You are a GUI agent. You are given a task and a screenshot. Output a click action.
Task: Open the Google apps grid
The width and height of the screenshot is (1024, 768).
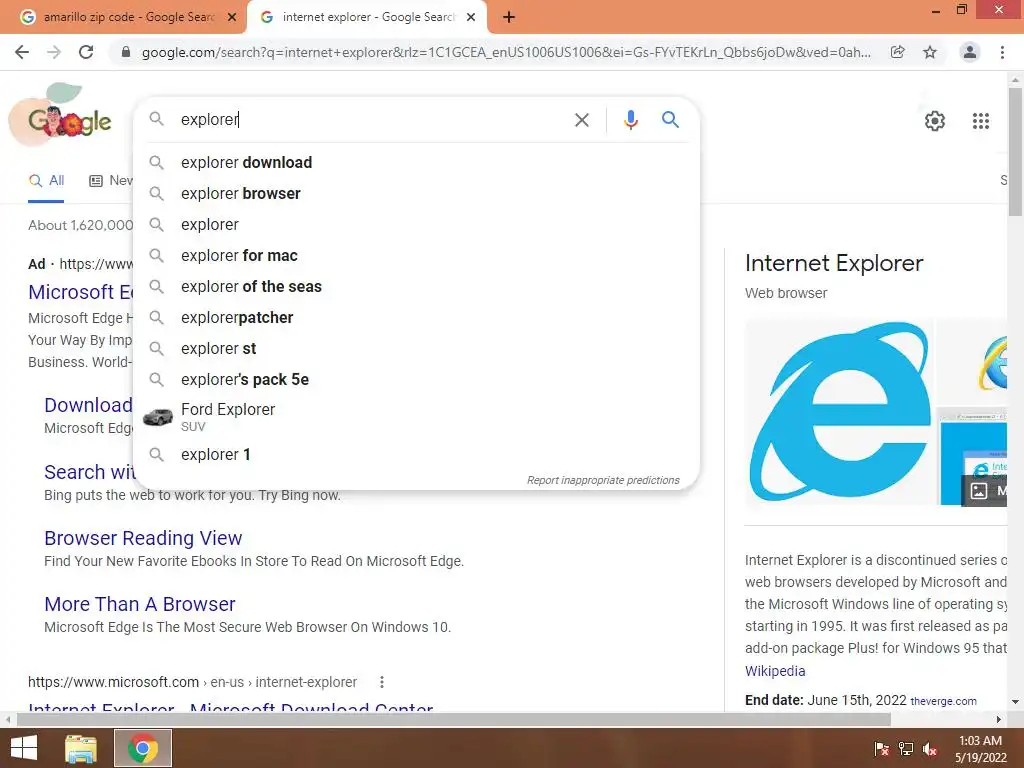click(980, 121)
